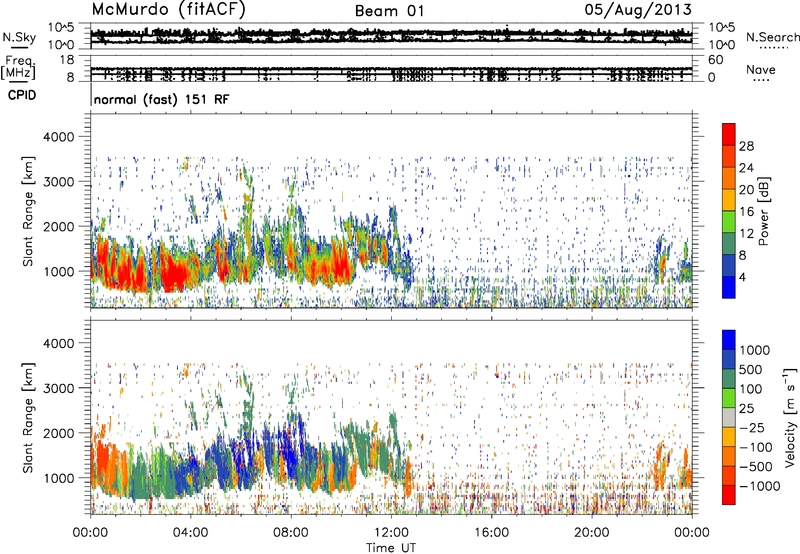Click the N.Search legend label
This screenshot has height=554, width=800.
click(772, 37)
